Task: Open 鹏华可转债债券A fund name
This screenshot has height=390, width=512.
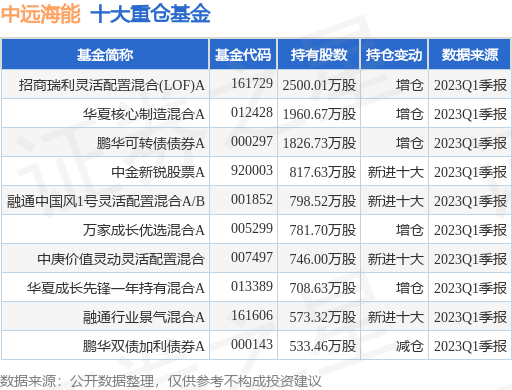Action: point(151,143)
